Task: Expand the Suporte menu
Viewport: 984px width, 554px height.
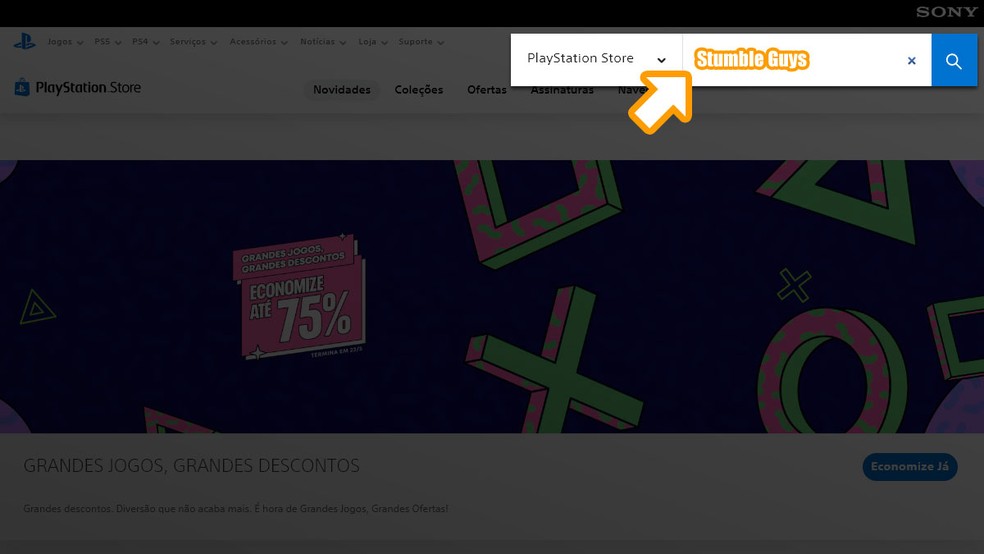Action: [x=421, y=42]
